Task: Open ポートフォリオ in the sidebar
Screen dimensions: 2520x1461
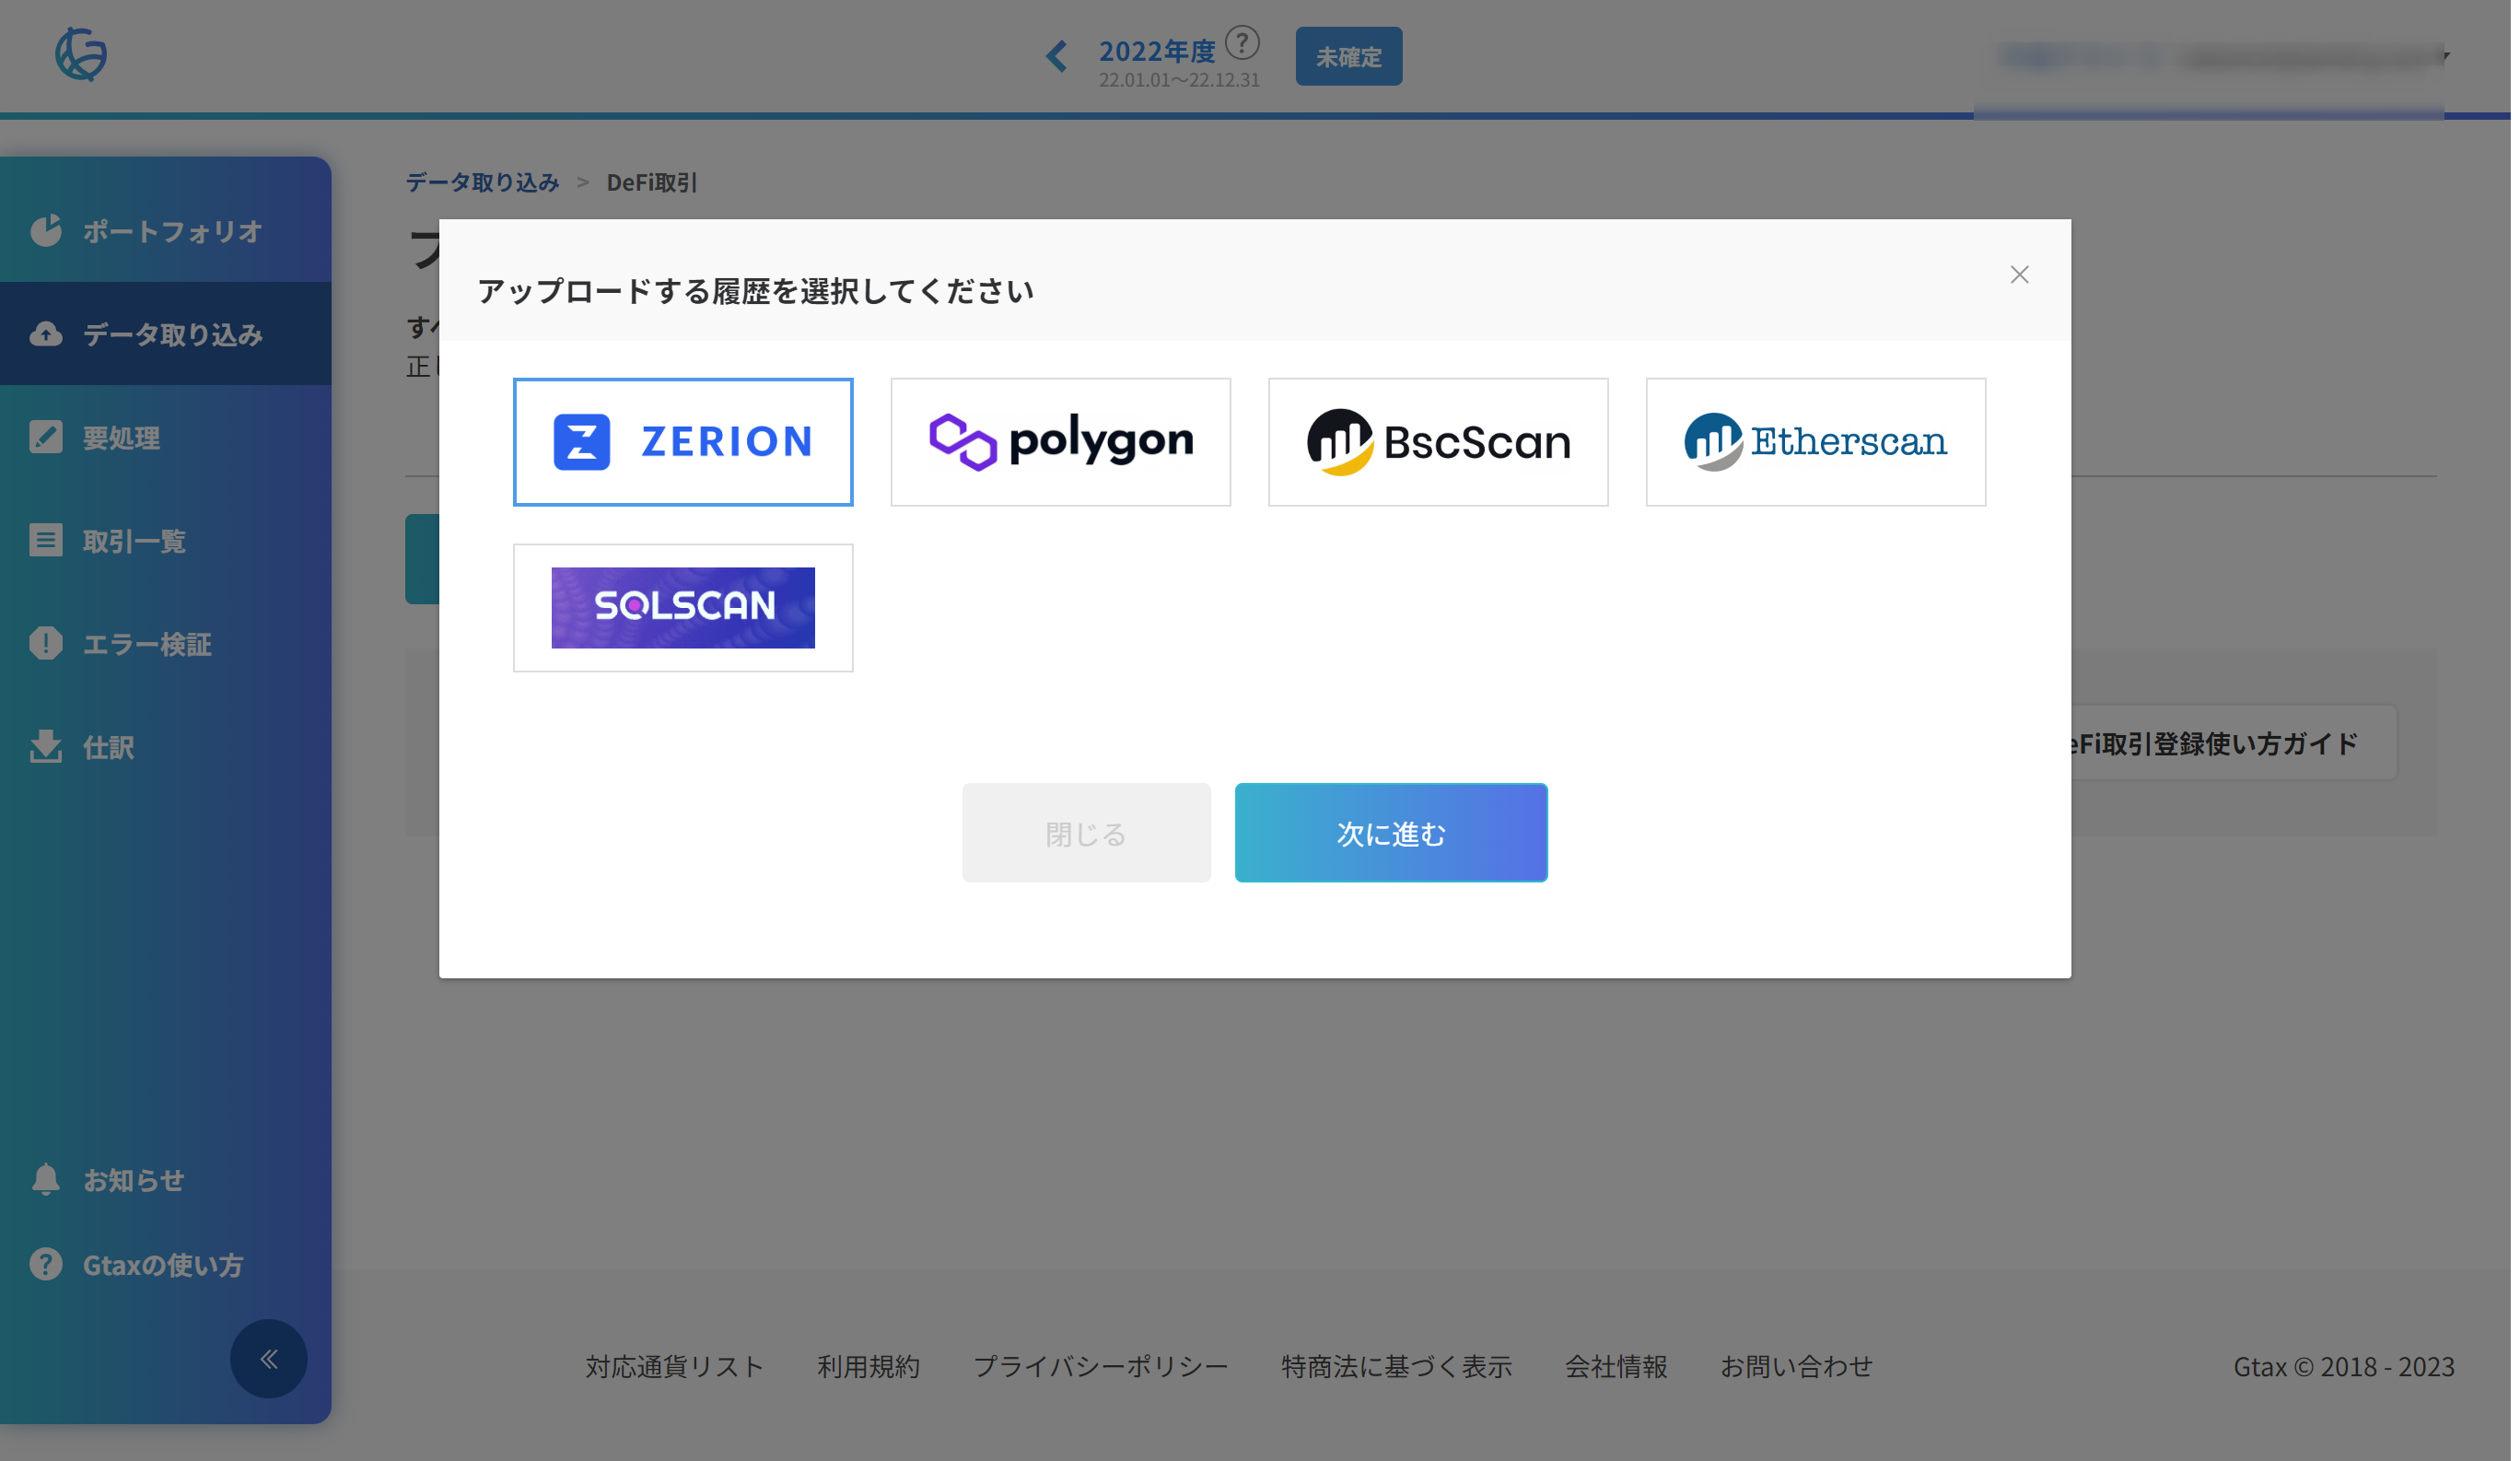Action: (166, 232)
